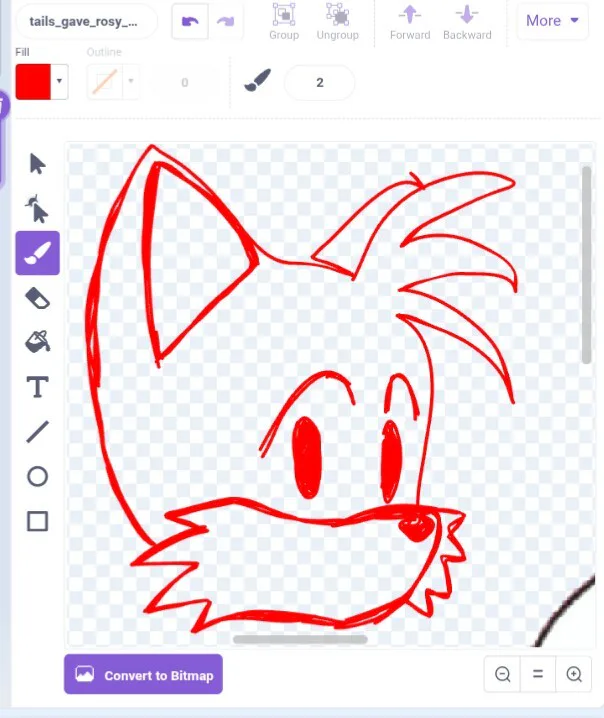Click the outline width field showing 0
Image resolution: width=604 pixels, height=718 pixels.
point(185,82)
